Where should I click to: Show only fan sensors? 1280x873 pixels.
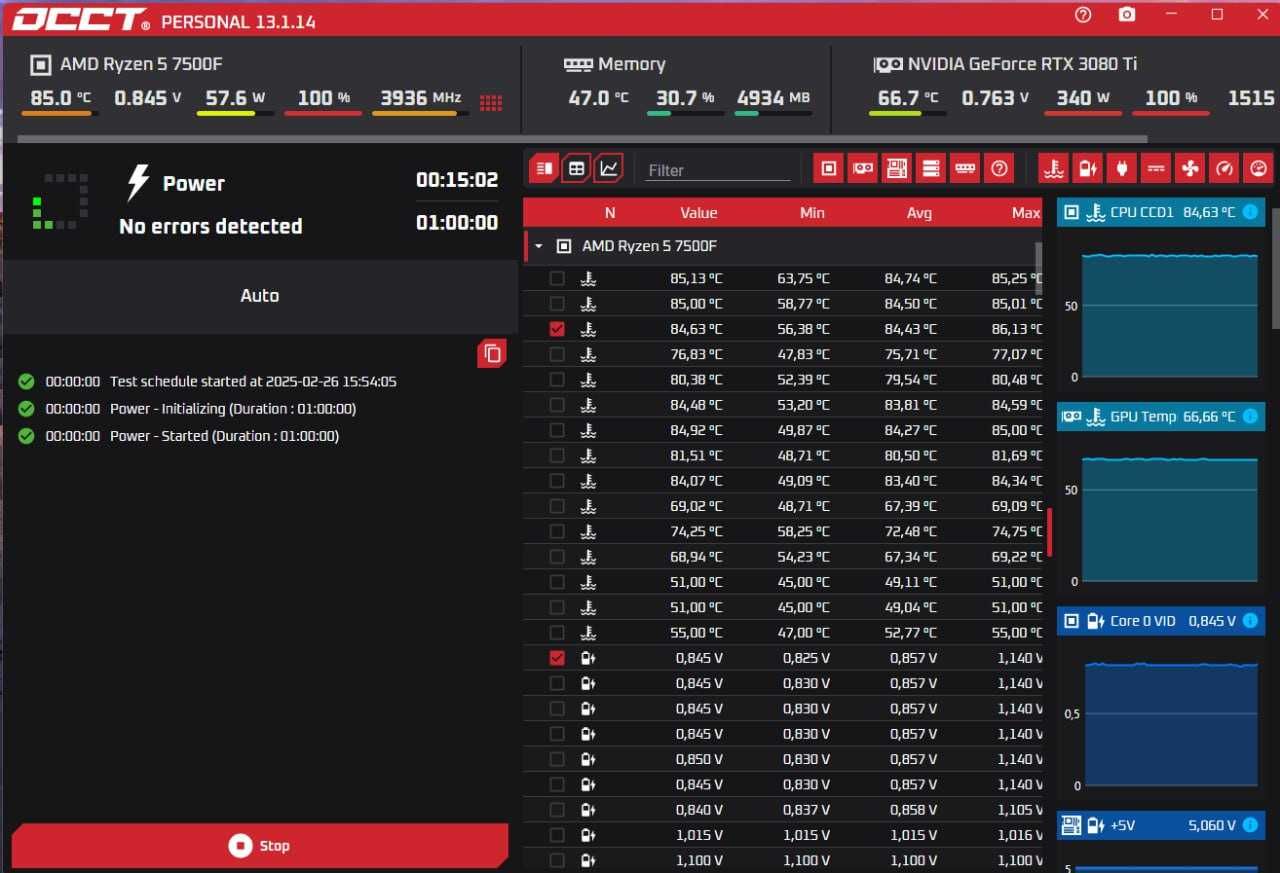1189,168
